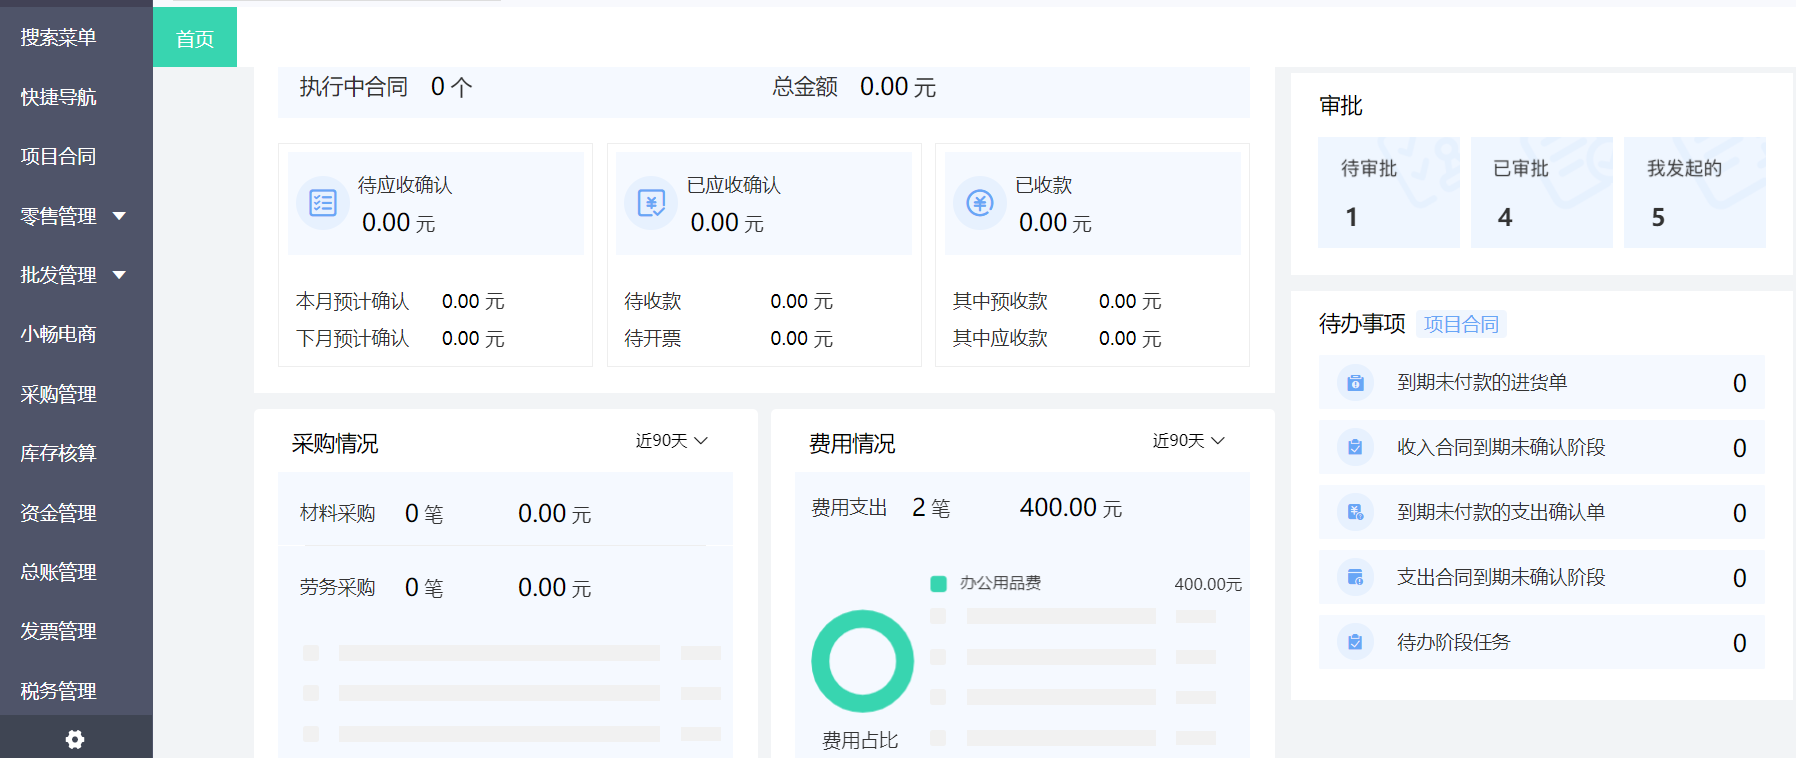Click the 到期未付款的进货单 row icon
Image resolution: width=1796 pixels, height=758 pixels.
tap(1355, 383)
